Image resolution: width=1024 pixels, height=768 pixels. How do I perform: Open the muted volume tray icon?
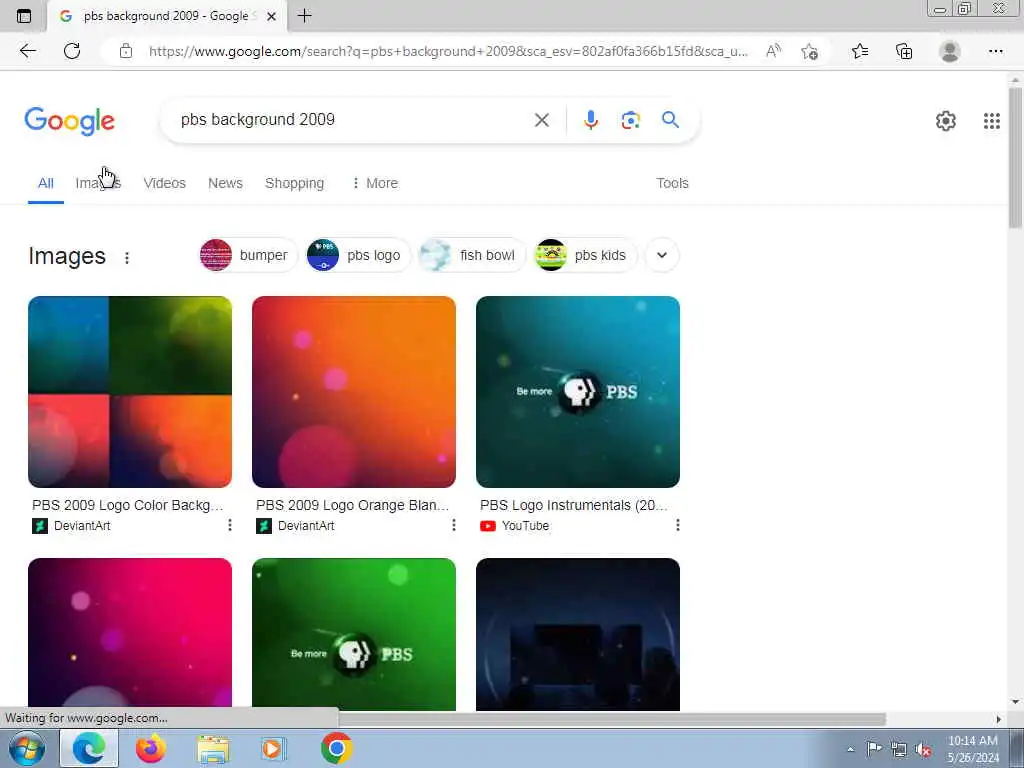point(923,749)
